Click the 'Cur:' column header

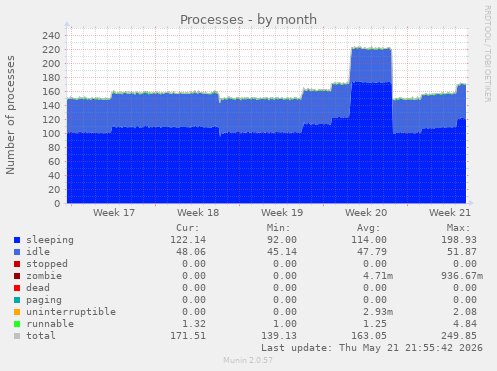188,228
